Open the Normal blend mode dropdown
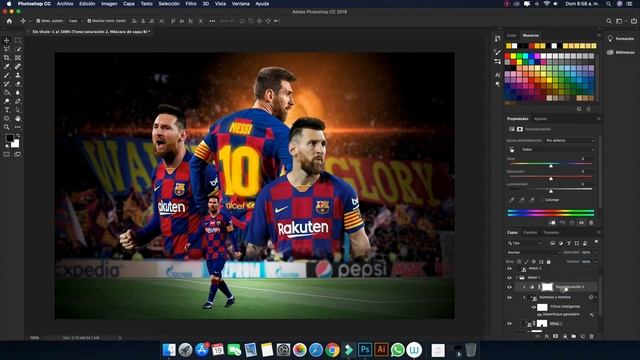The height and width of the screenshot is (360, 640). (x=533, y=253)
